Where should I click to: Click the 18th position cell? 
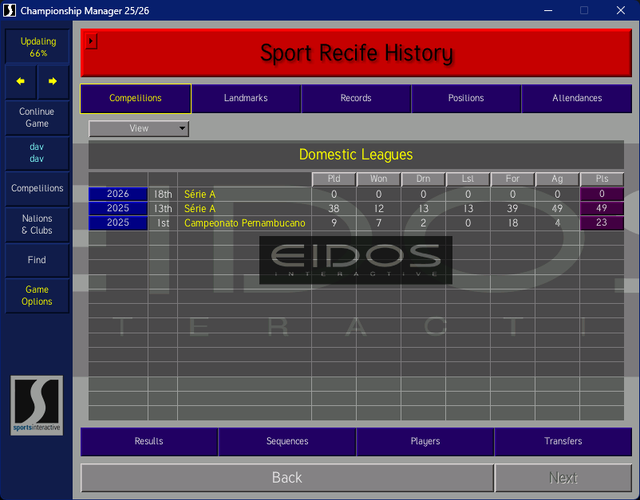click(x=163, y=194)
